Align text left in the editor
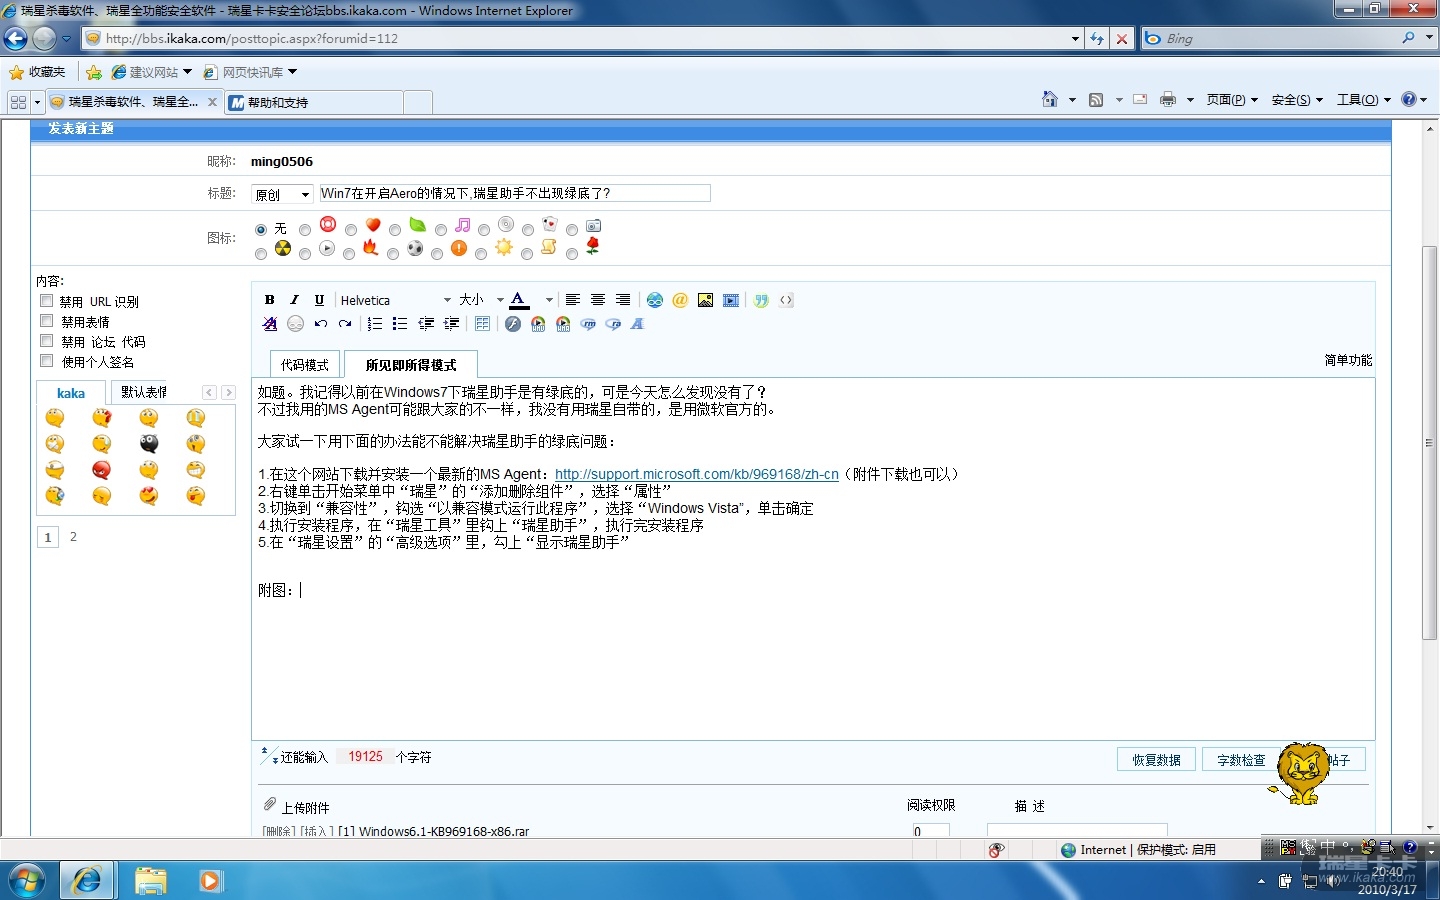Image resolution: width=1440 pixels, height=900 pixels. (573, 300)
